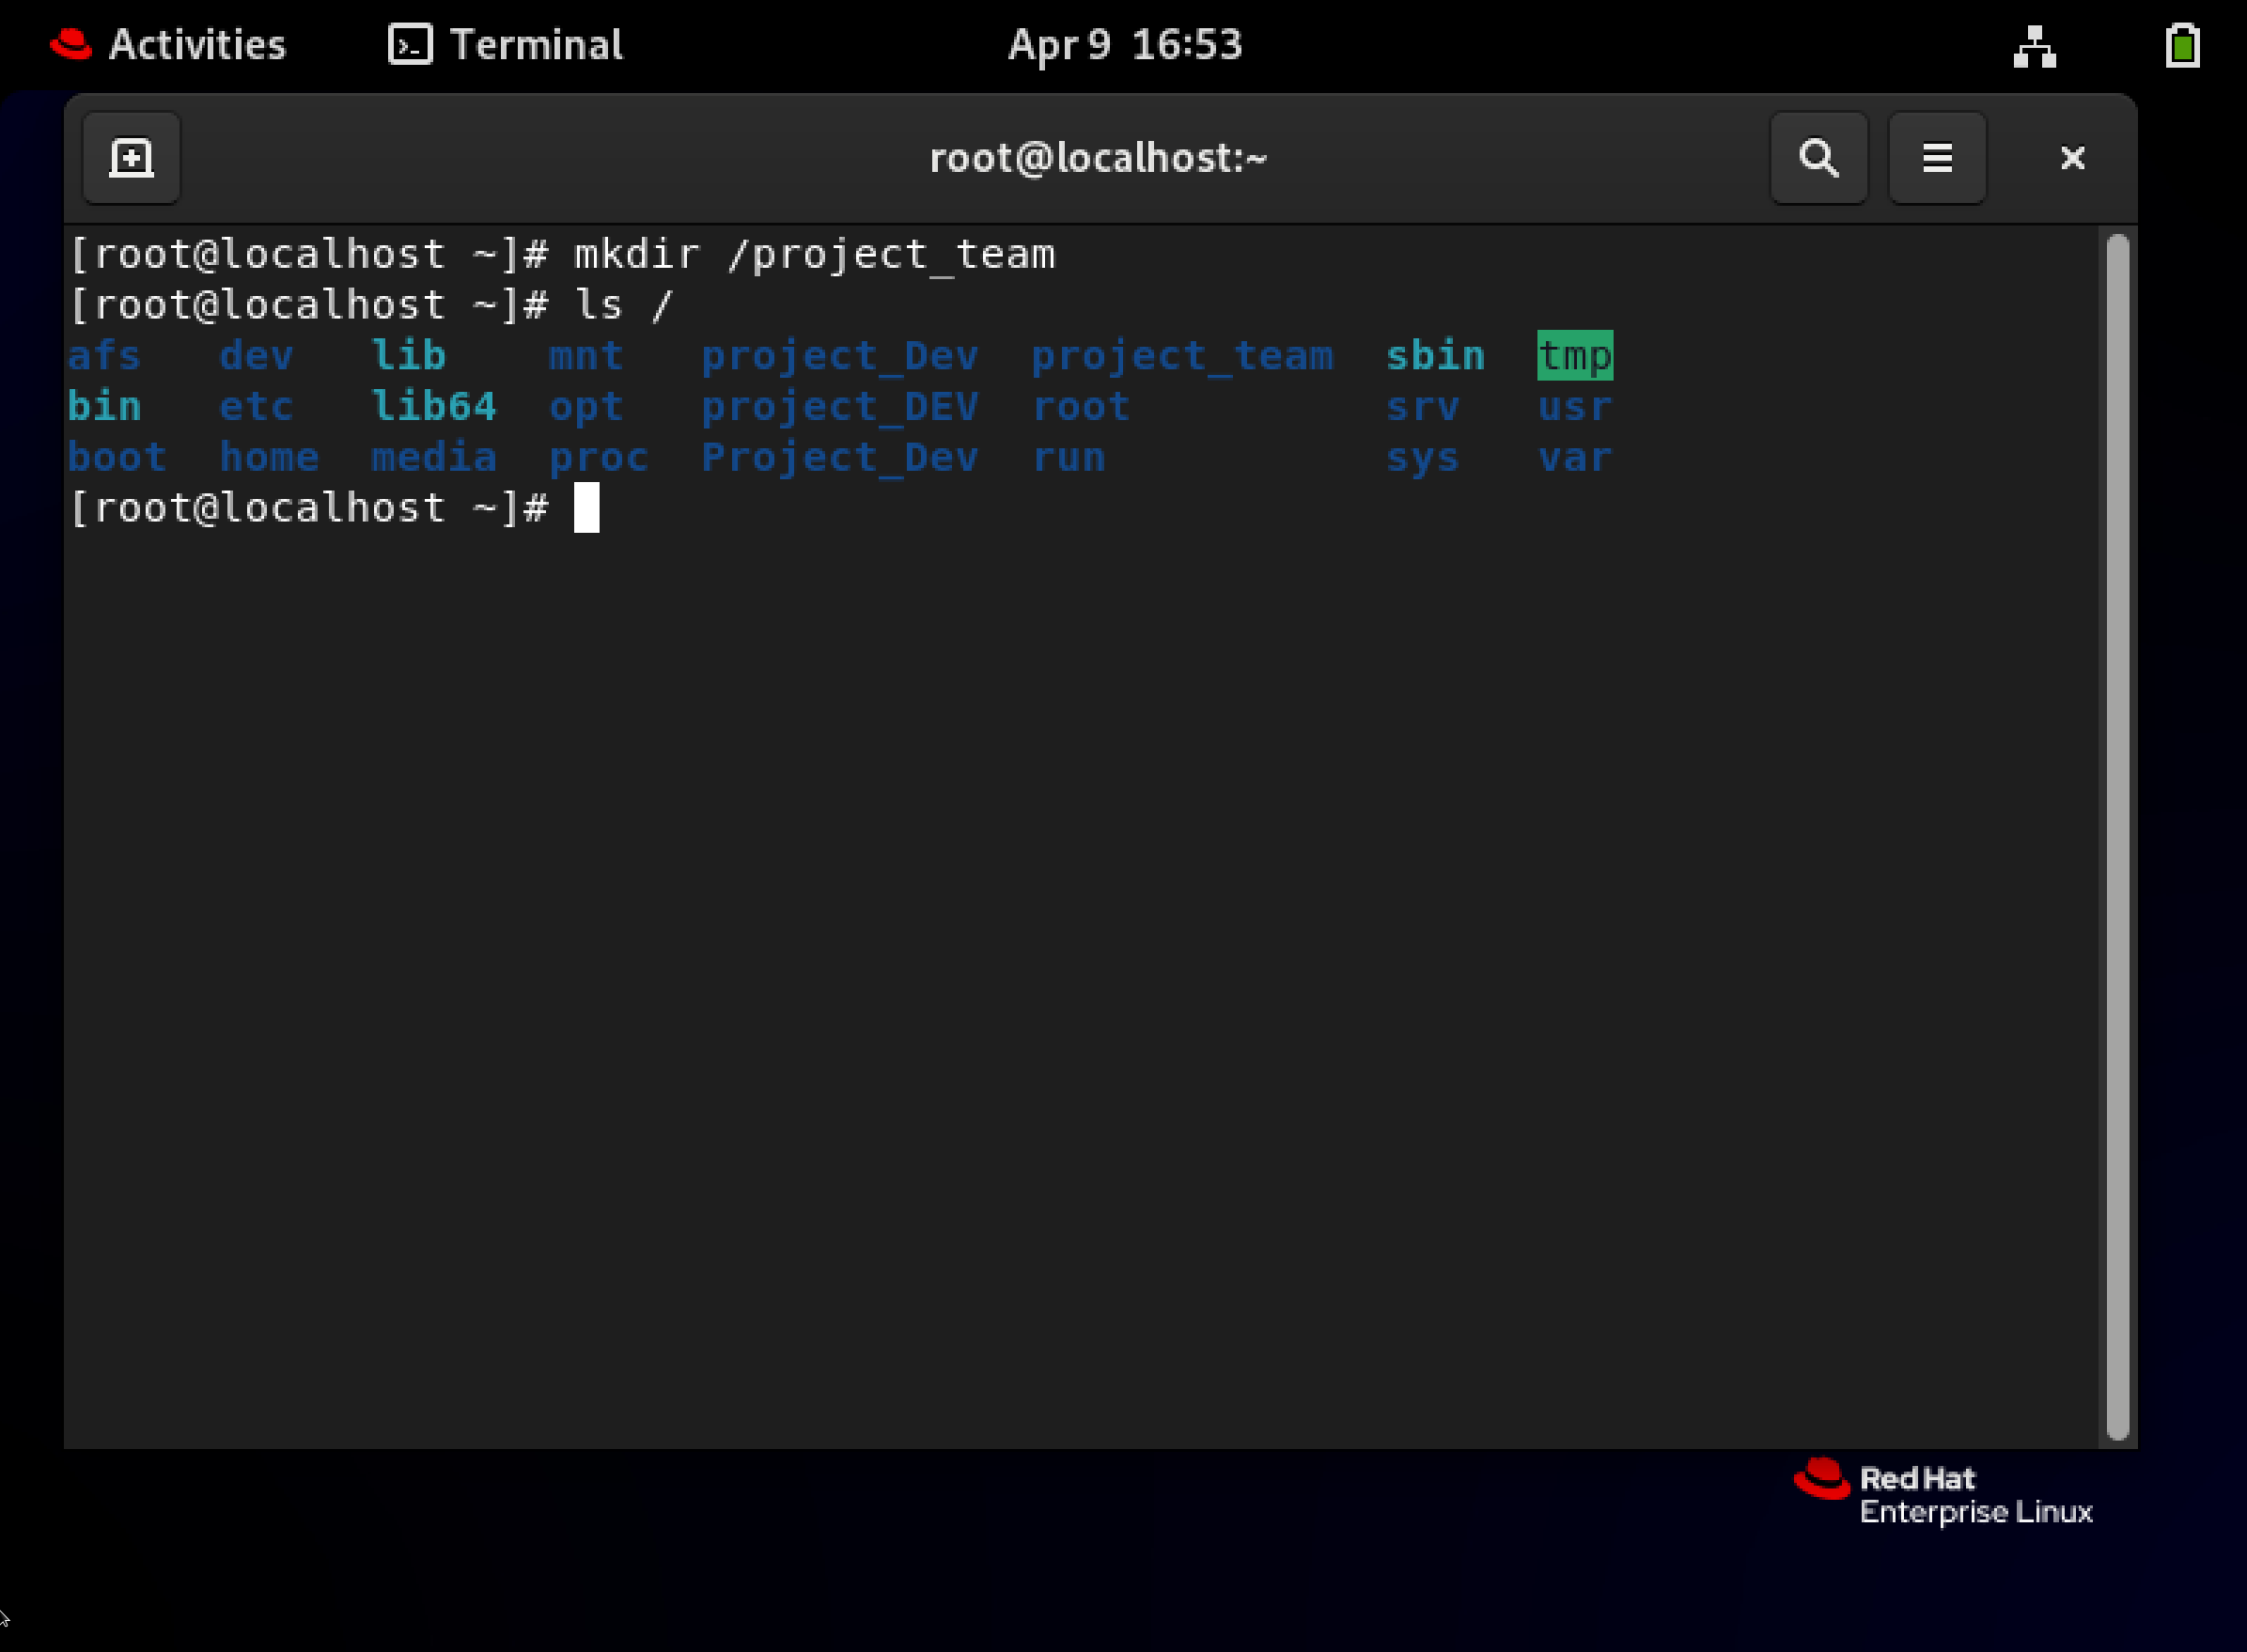The width and height of the screenshot is (2247, 1652).
Task: Click the text 'mkdir /project_team'
Action: coord(814,255)
